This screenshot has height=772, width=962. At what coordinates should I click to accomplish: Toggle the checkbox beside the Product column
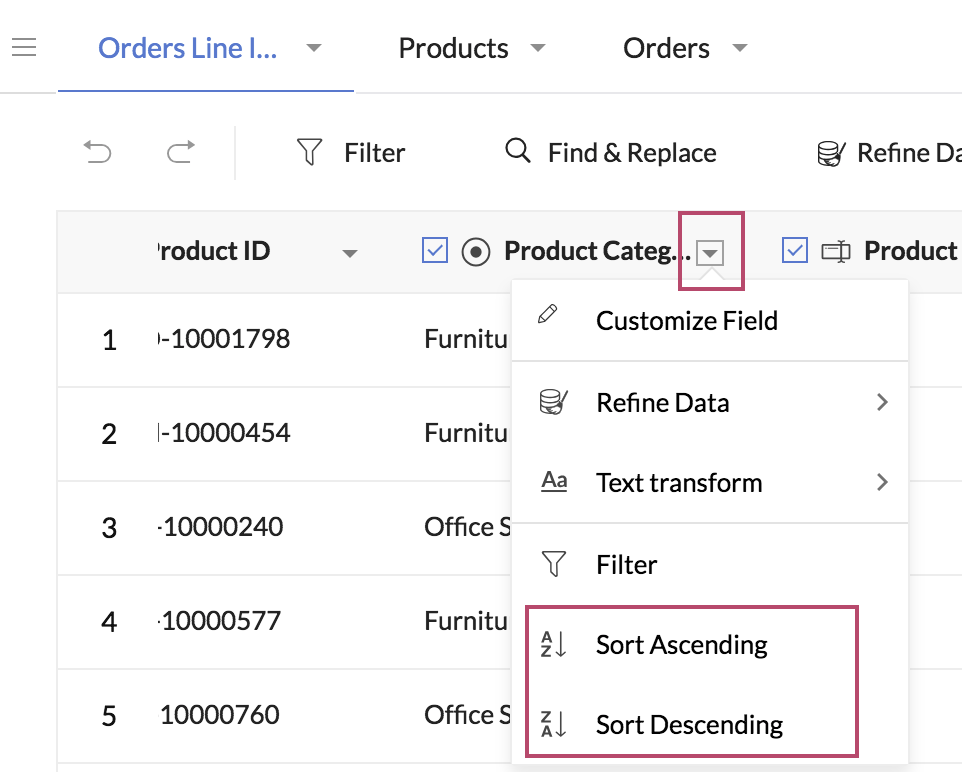(x=794, y=250)
